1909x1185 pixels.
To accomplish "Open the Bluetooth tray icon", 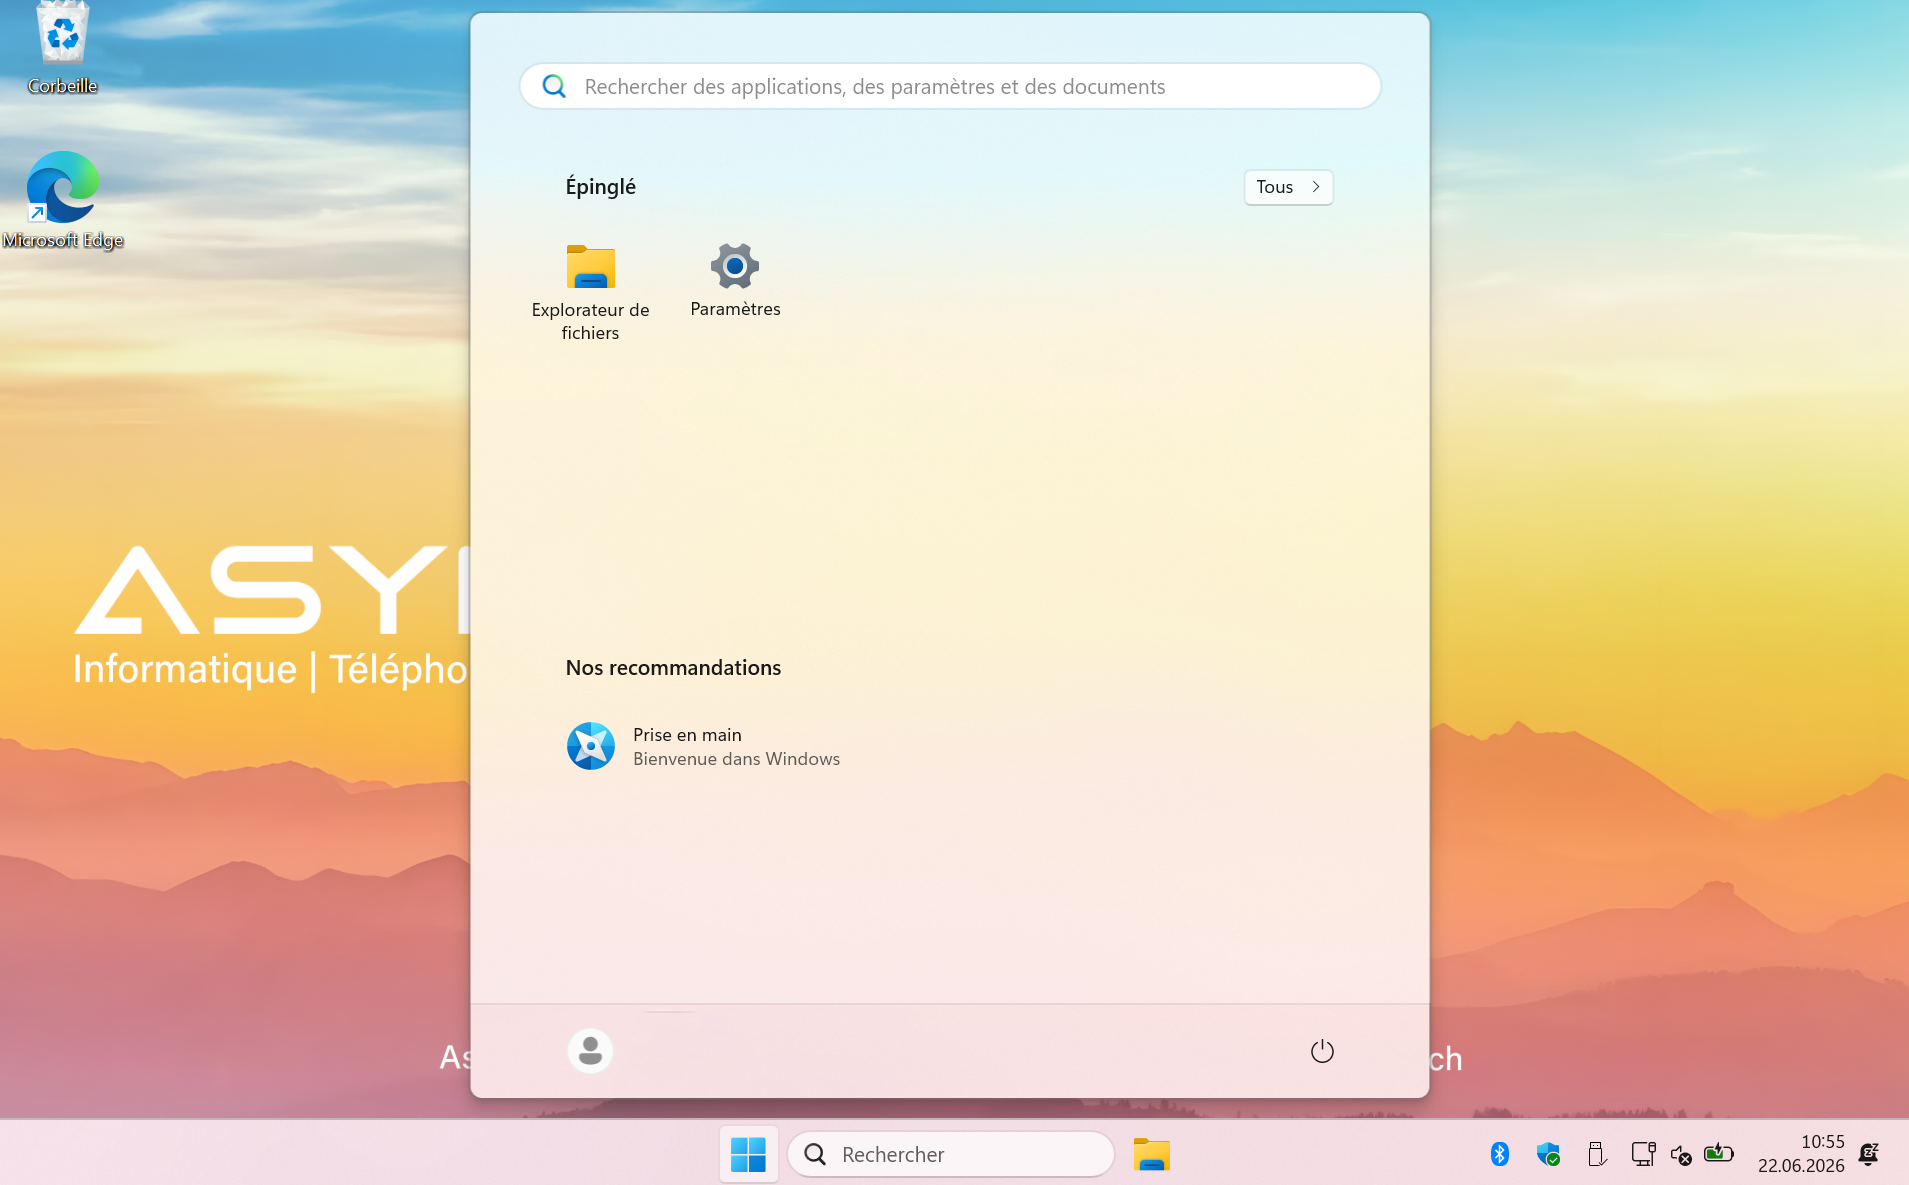I will [x=1499, y=1154].
